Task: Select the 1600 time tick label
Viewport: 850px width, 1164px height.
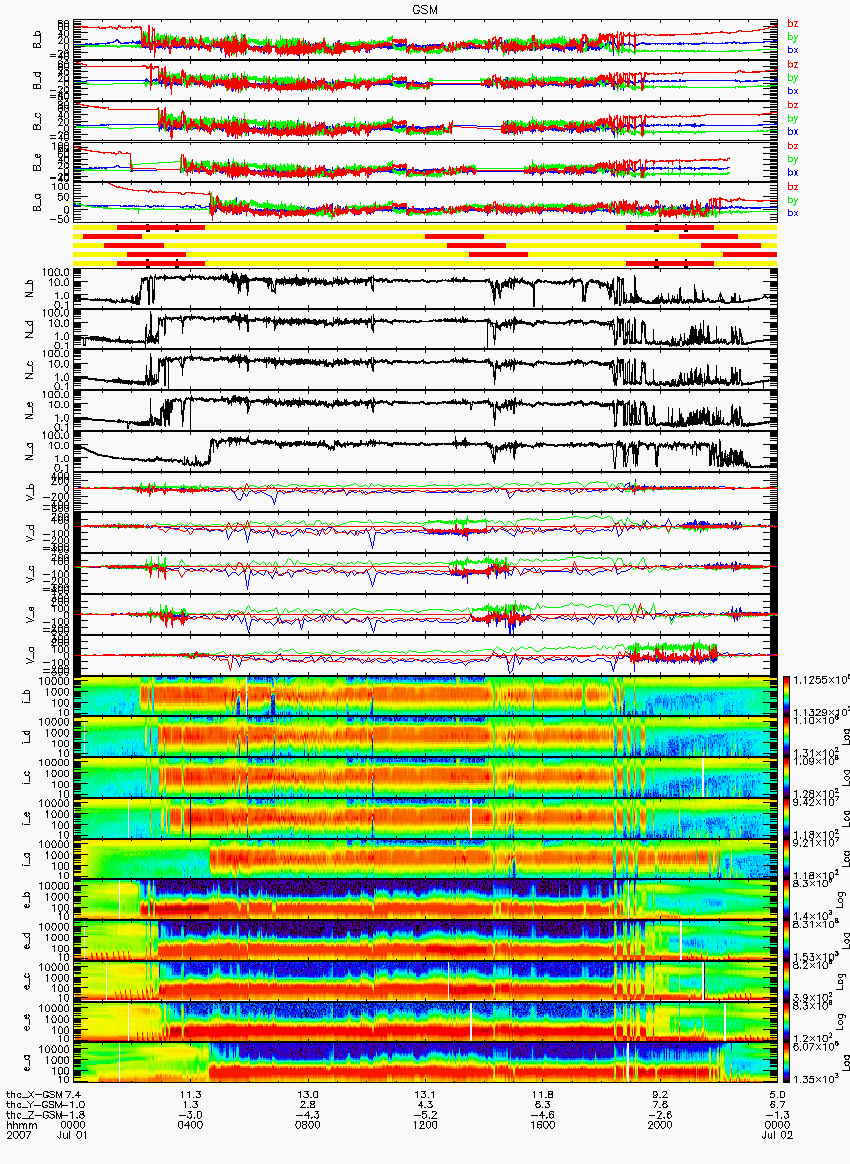Action: click(x=542, y=1125)
